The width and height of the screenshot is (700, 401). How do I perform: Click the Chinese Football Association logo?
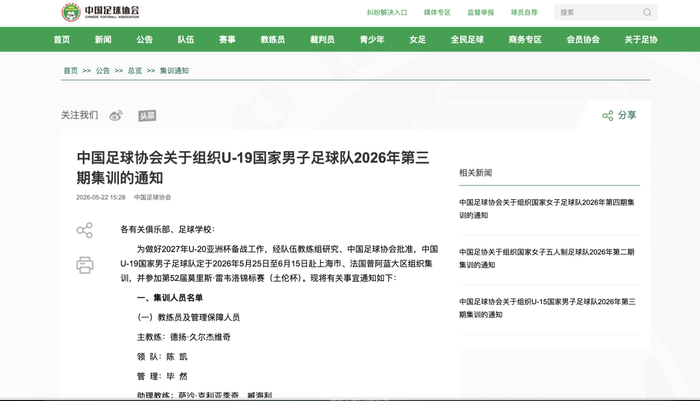[100, 12]
